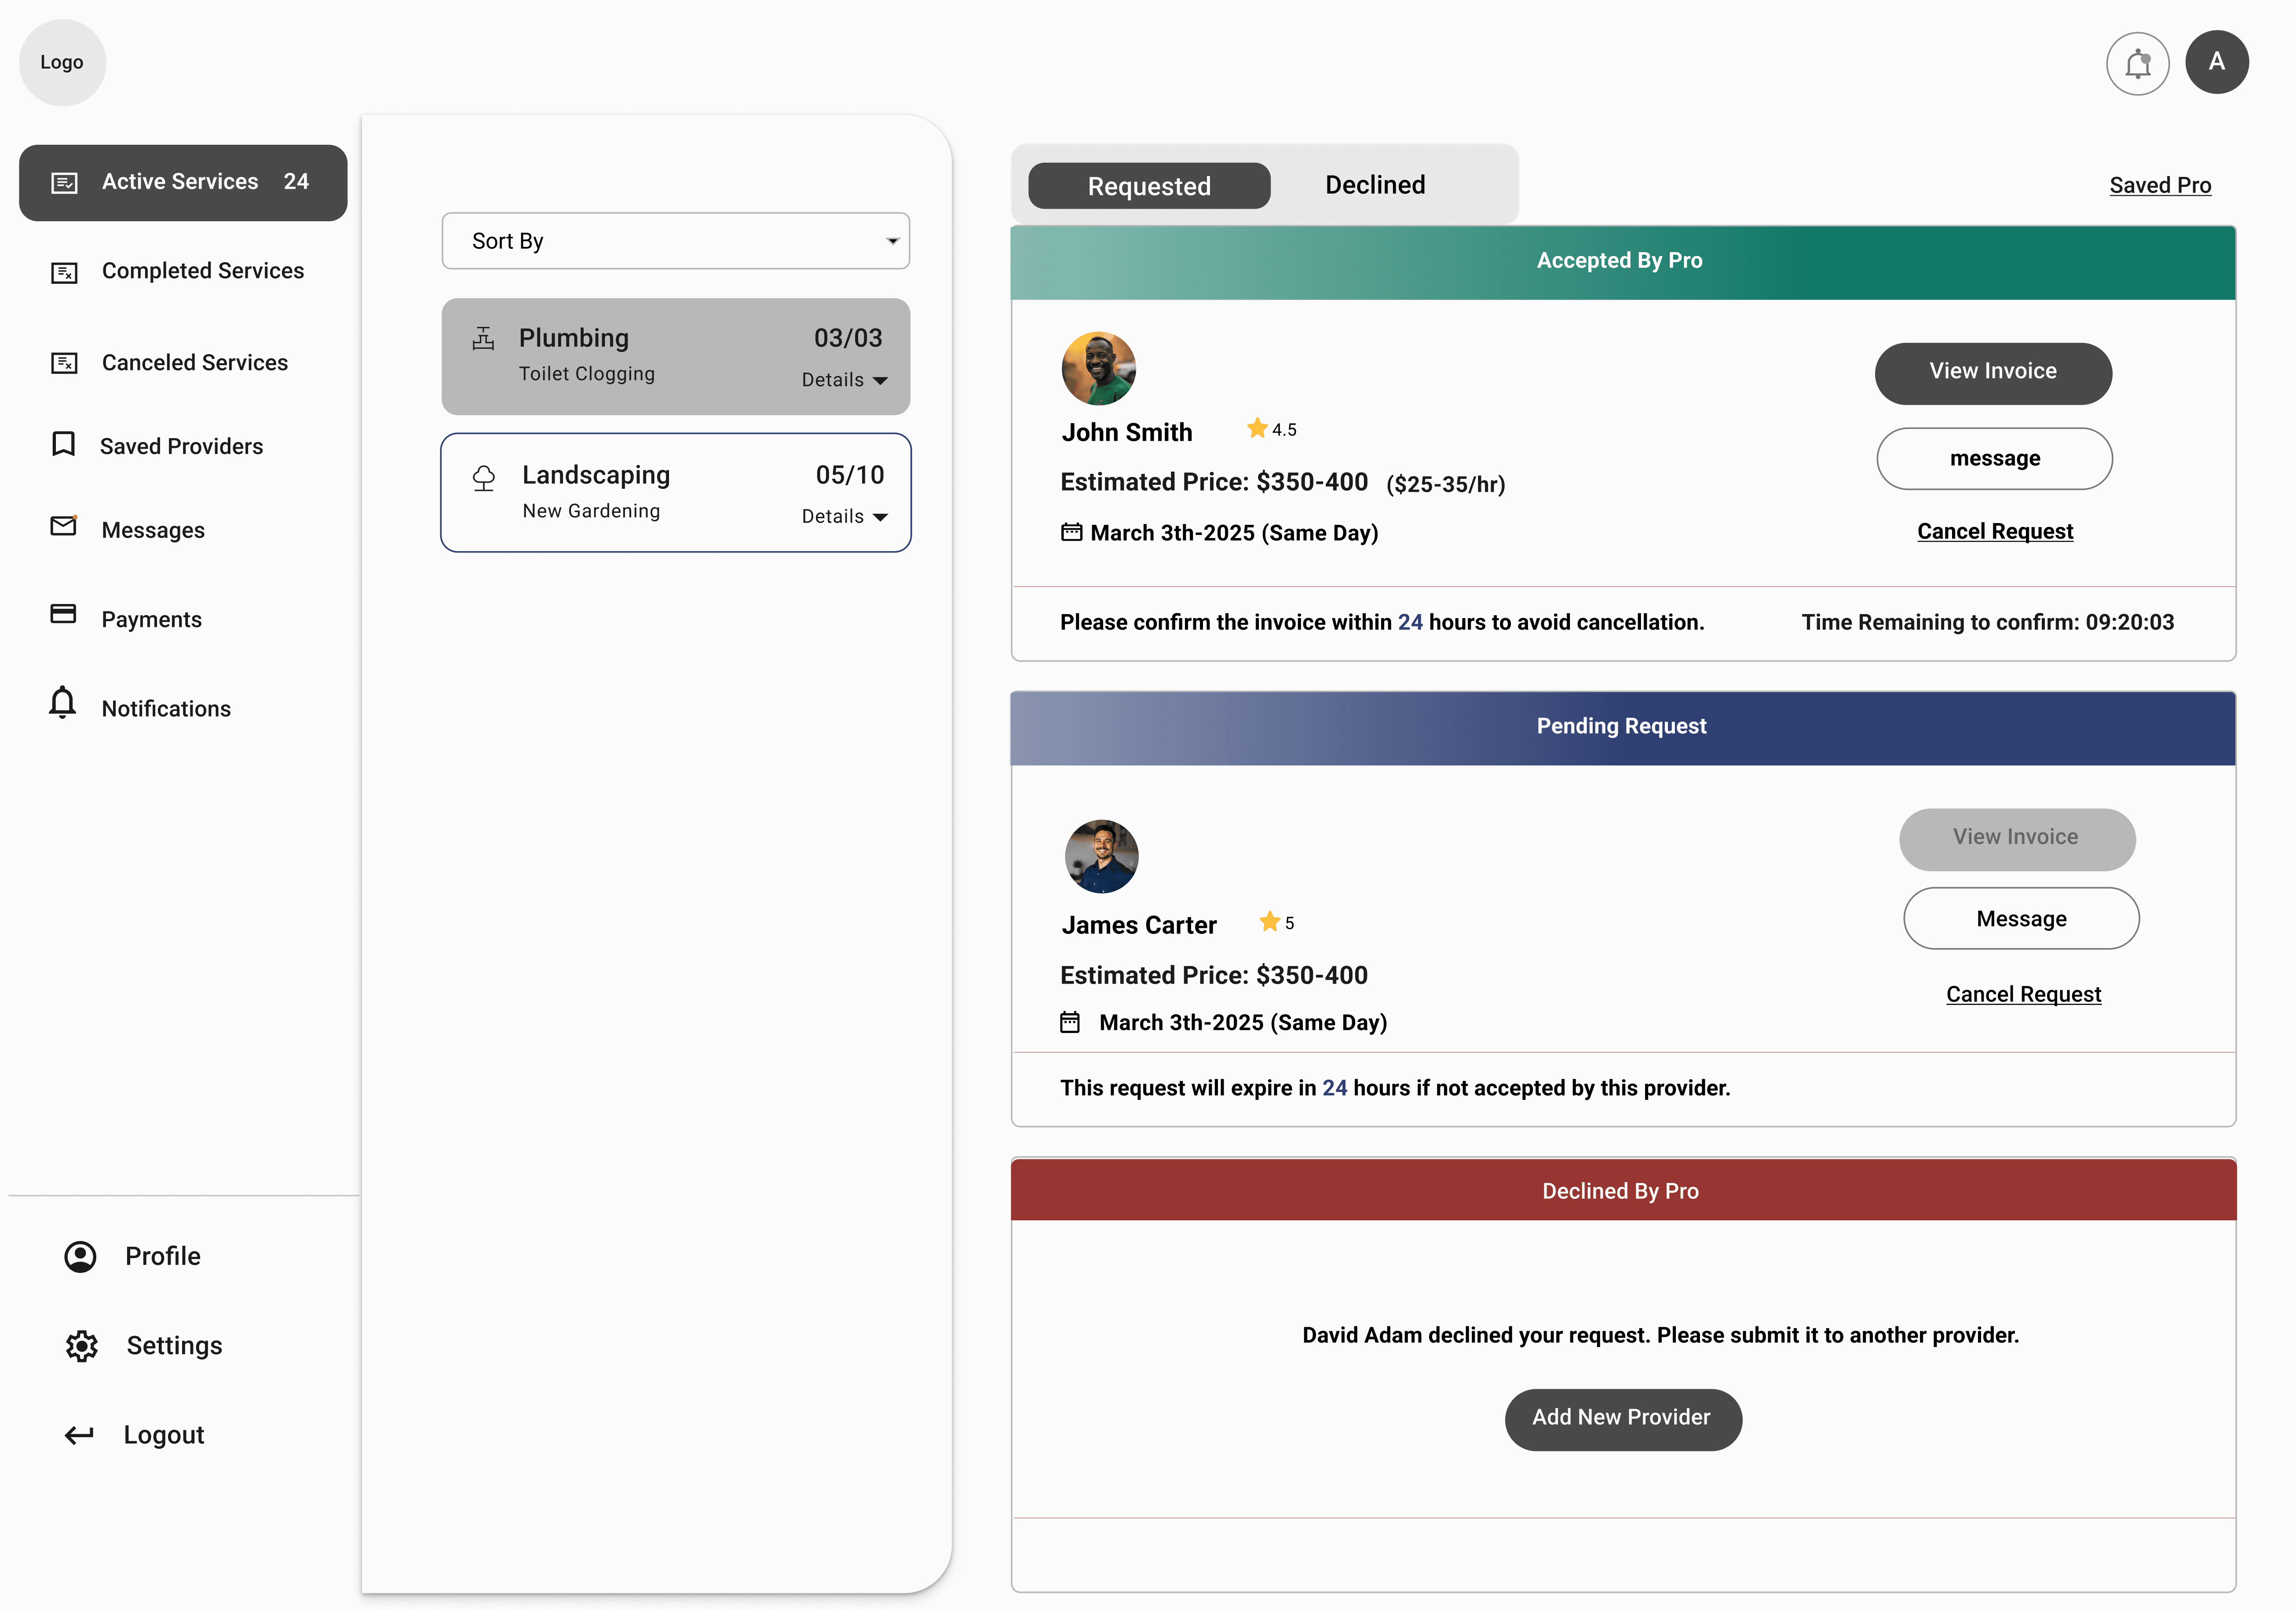
Task: Expand Details on the Plumbing card
Action: (844, 380)
